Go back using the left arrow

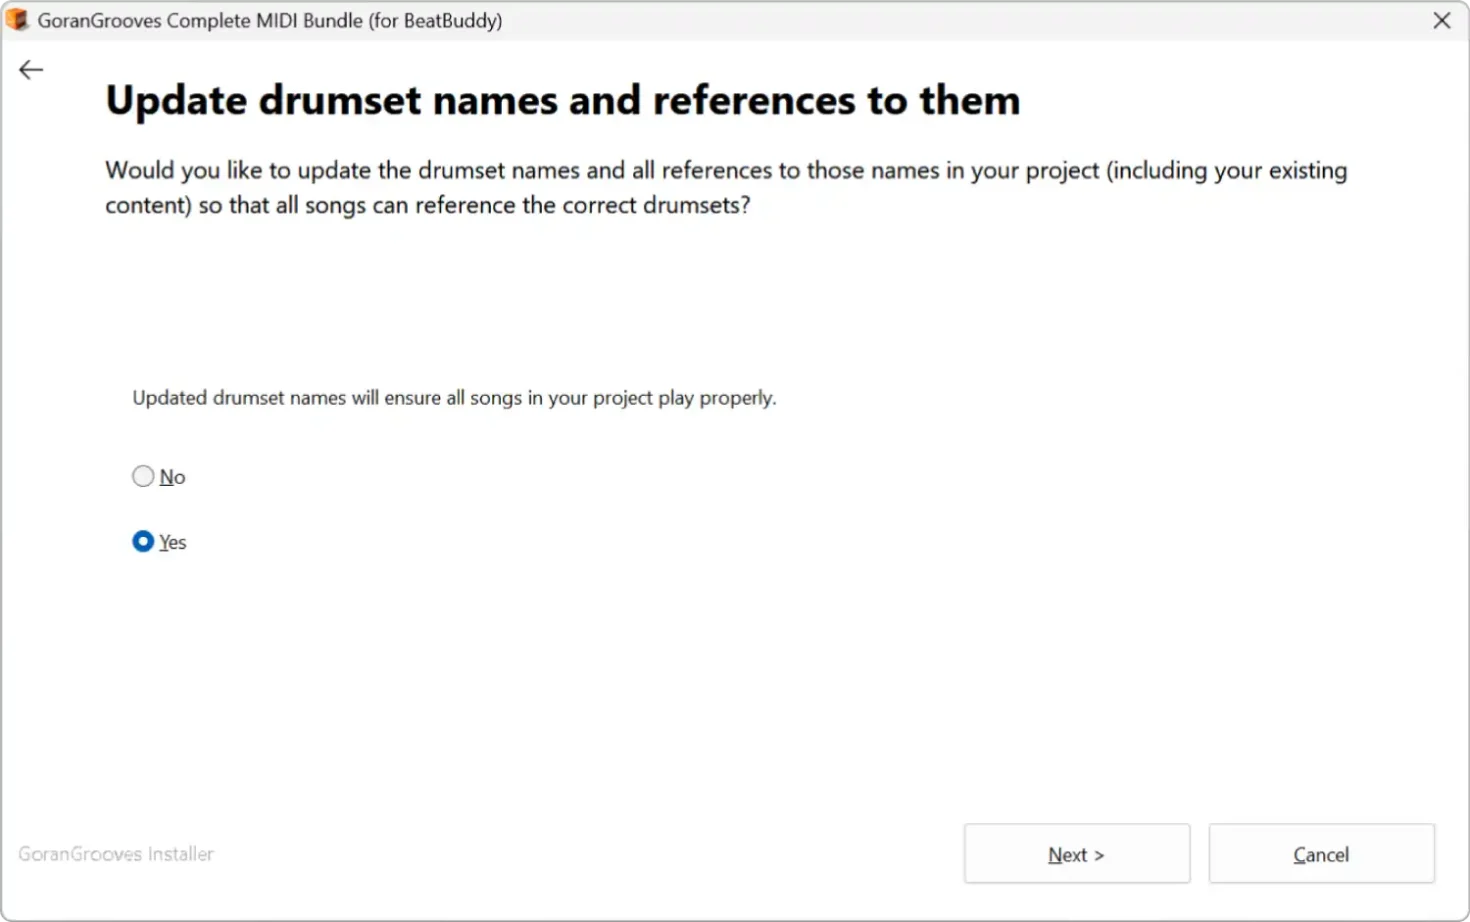click(31, 70)
